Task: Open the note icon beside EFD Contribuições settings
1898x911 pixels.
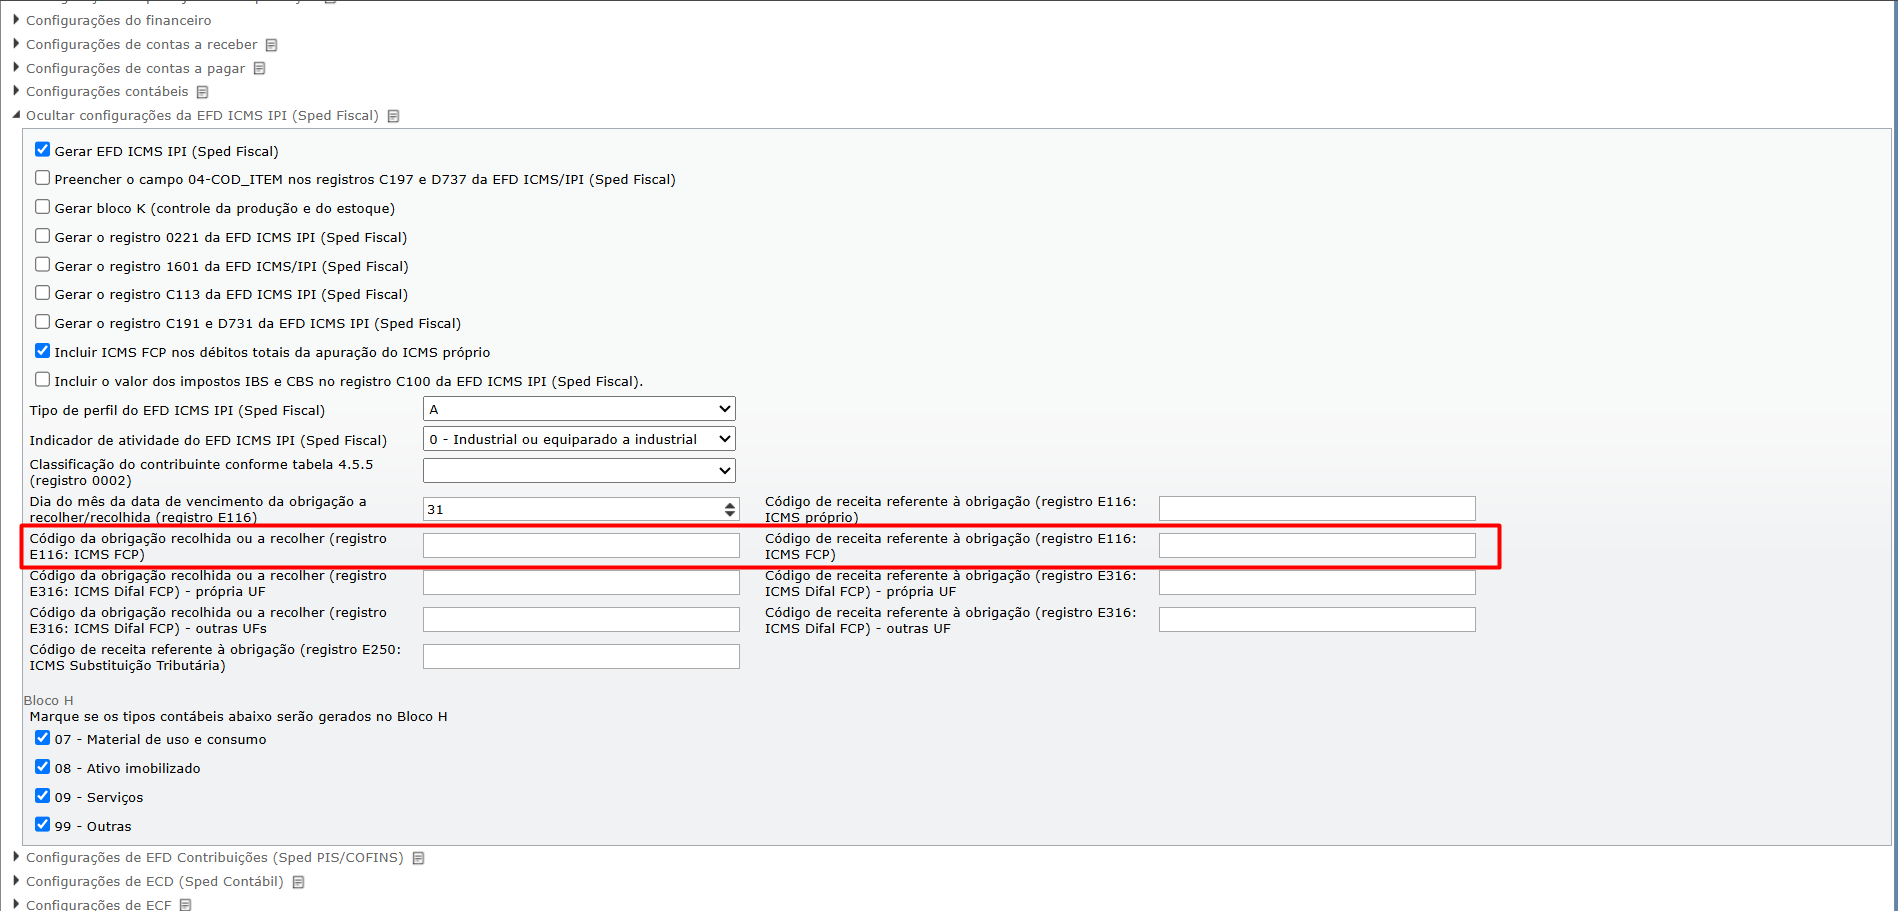Action: coord(418,858)
